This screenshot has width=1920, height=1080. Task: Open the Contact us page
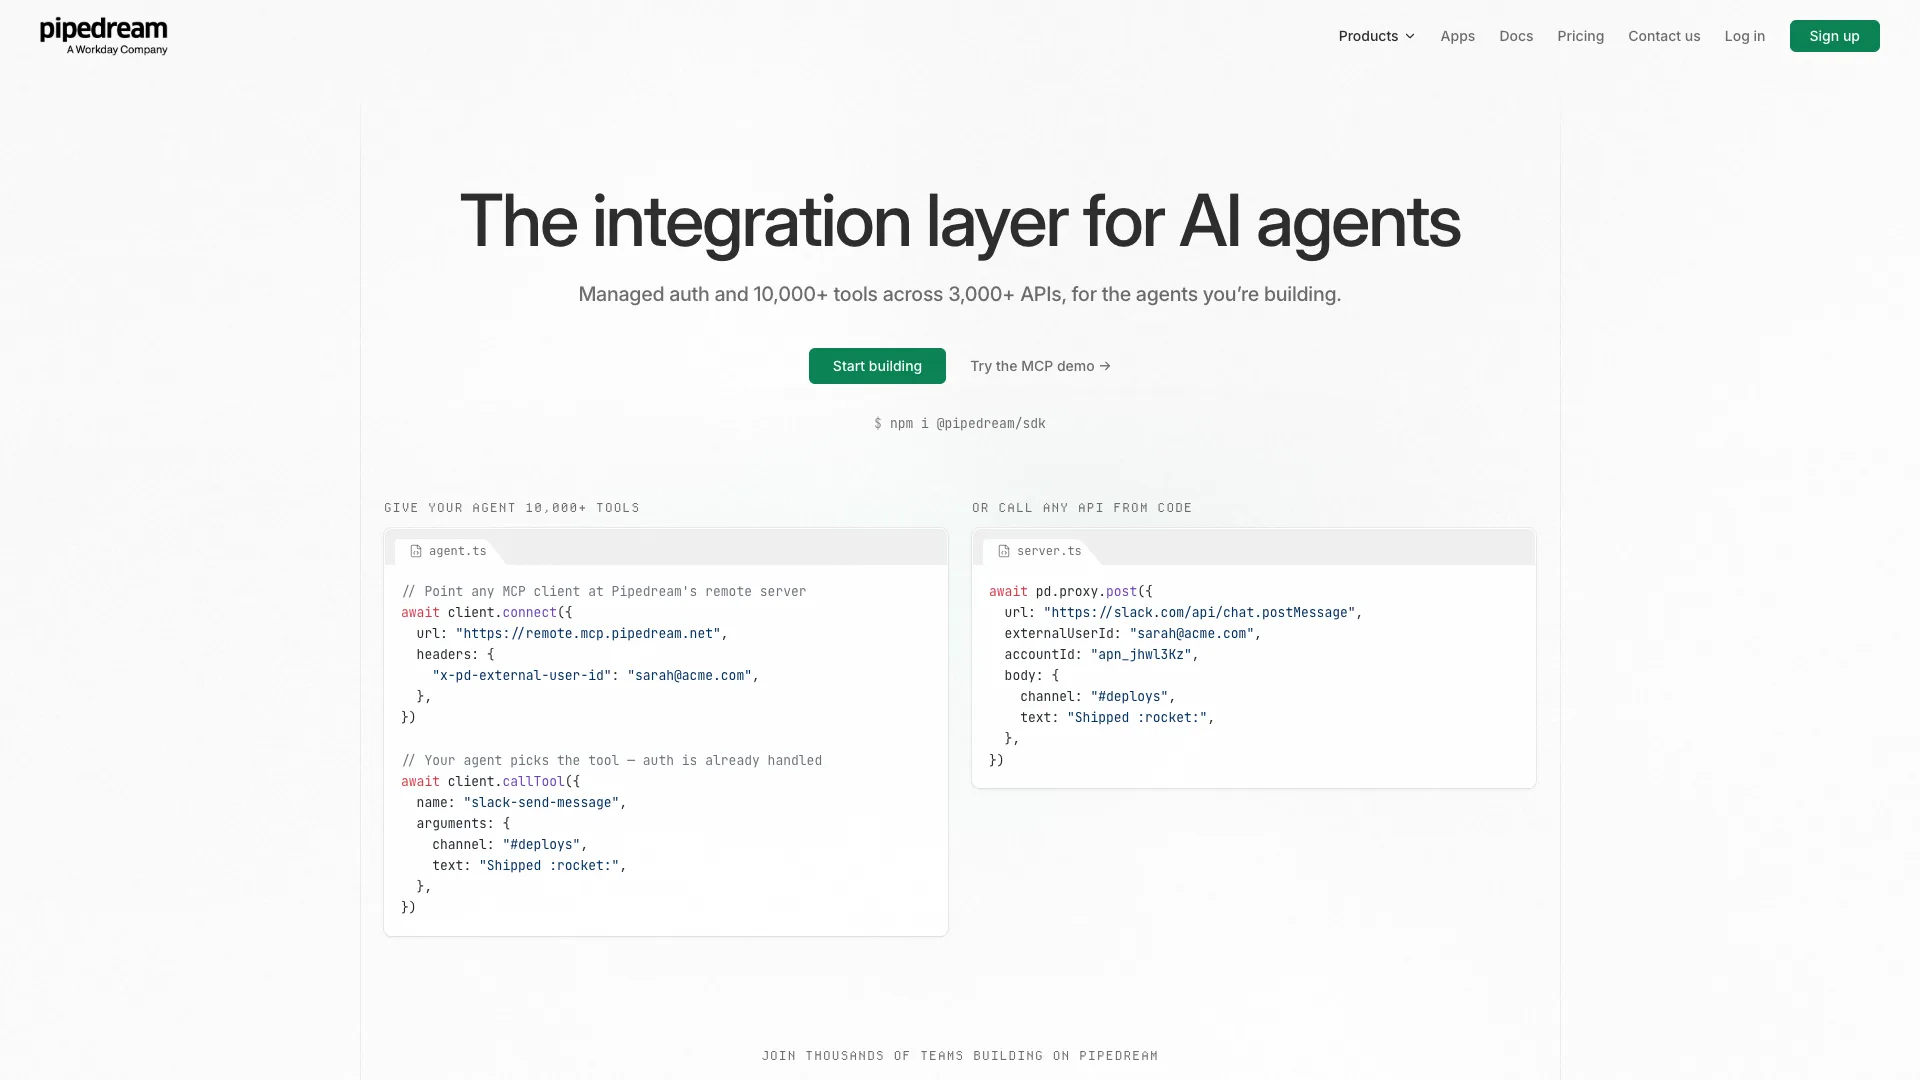pyautogui.click(x=1664, y=36)
